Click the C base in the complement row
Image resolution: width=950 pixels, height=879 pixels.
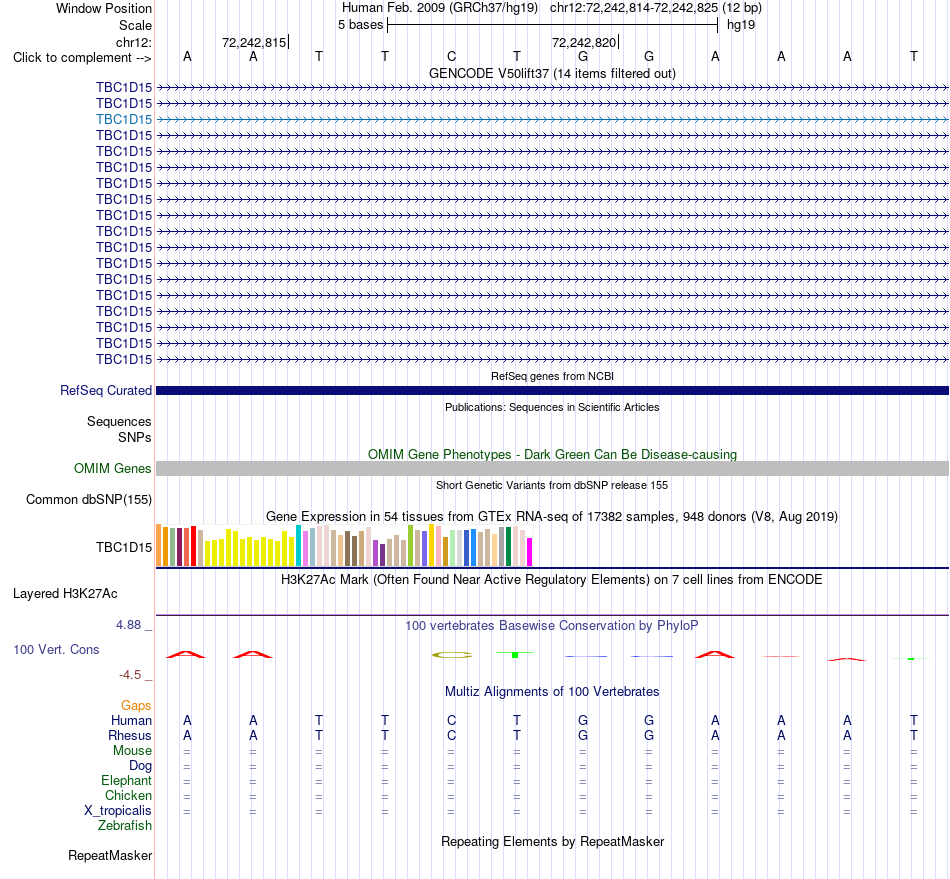(x=451, y=56)
